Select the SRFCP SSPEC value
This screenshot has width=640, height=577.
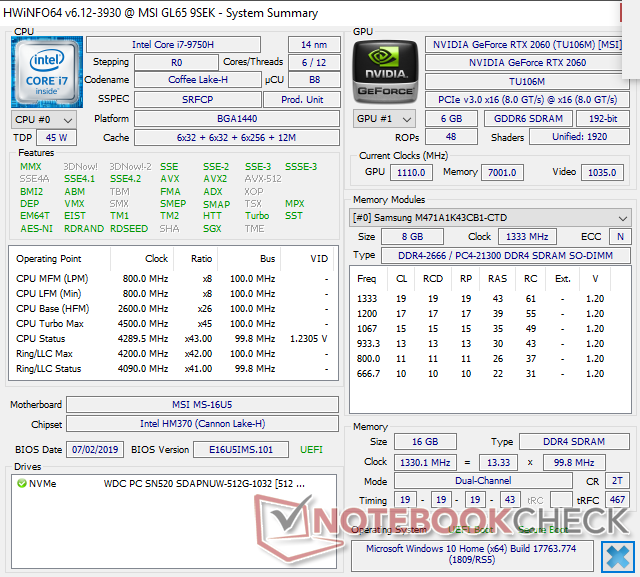198,100
